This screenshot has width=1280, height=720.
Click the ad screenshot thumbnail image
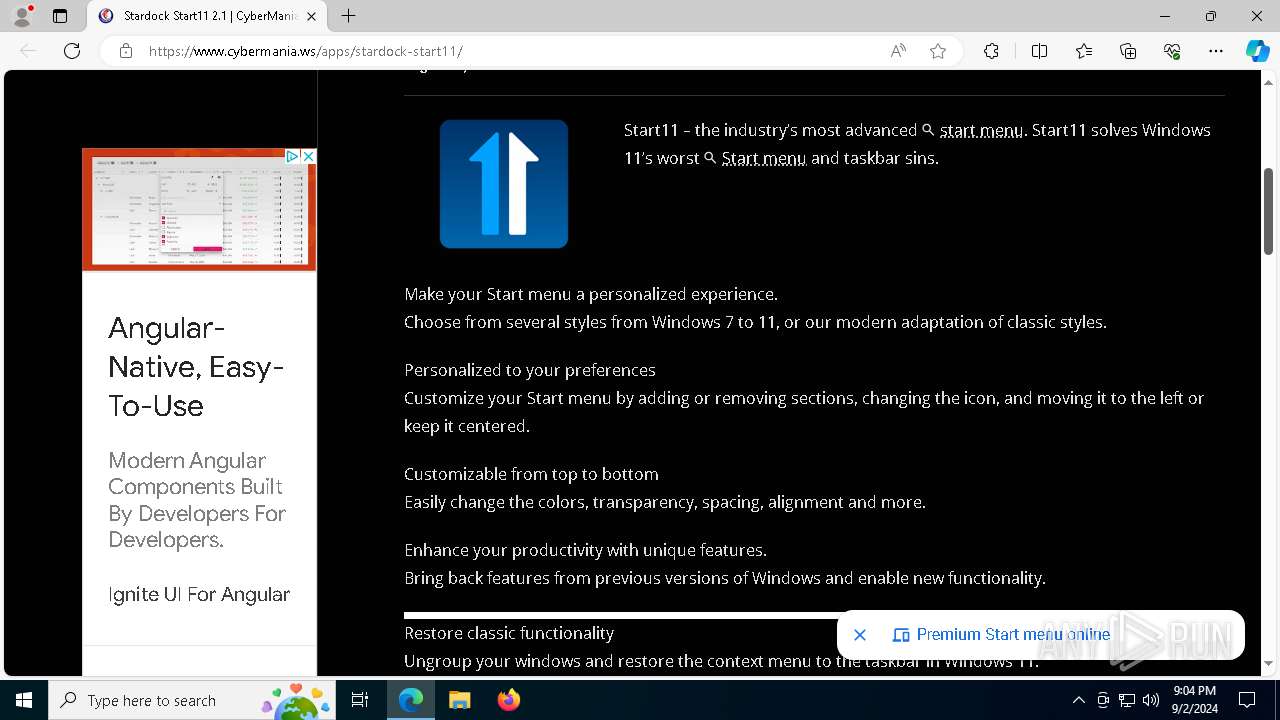tap(199, 210)
